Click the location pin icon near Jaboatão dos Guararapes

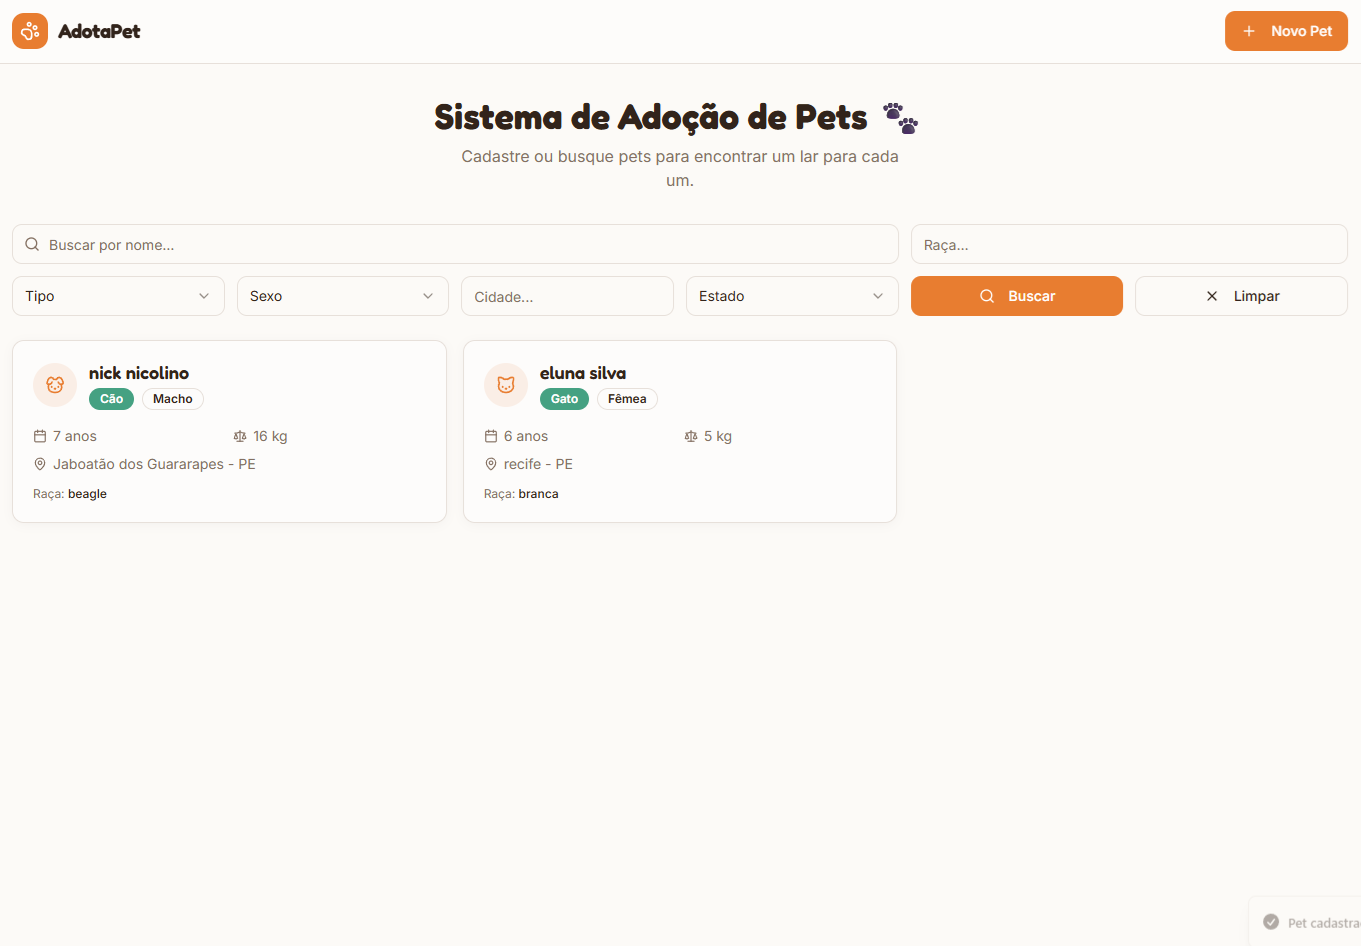coord(39,463)
